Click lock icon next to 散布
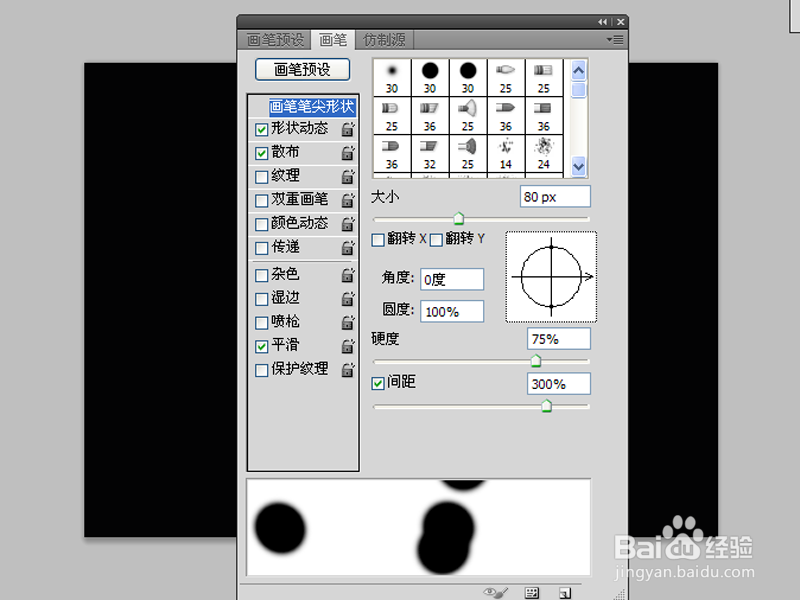Image resolution: width=800 pixels, height=600 pixels. (348, 153)
